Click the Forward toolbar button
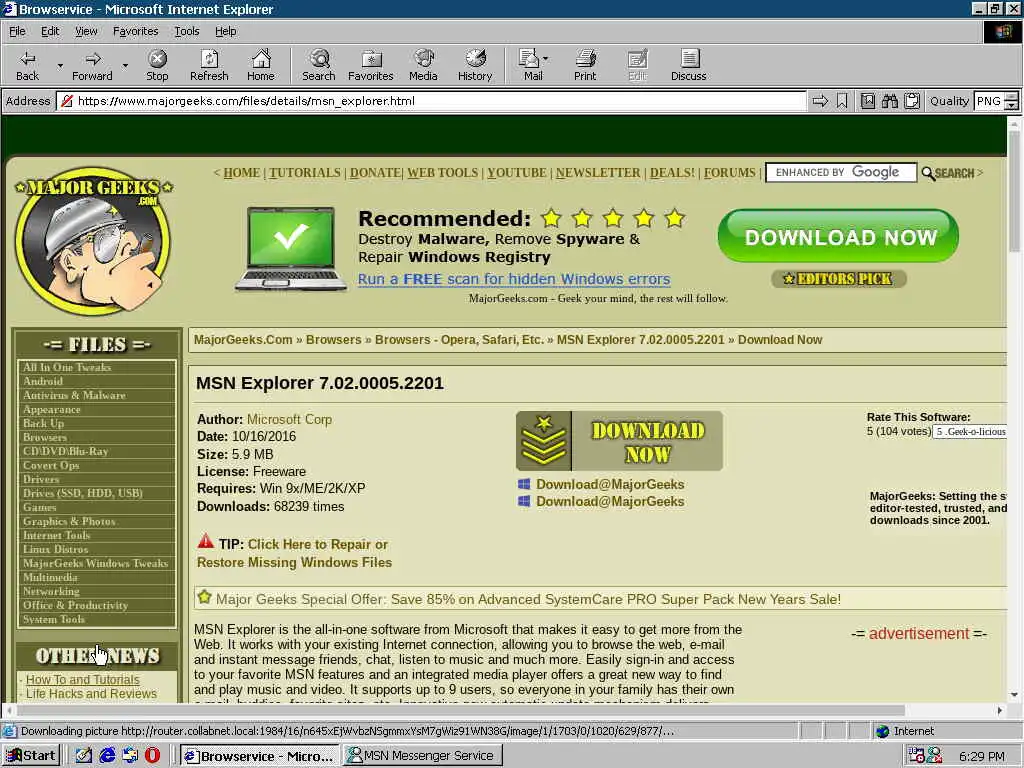Image resolution: width=1024 pixels, height=768 pixels. tap(92, 65)
